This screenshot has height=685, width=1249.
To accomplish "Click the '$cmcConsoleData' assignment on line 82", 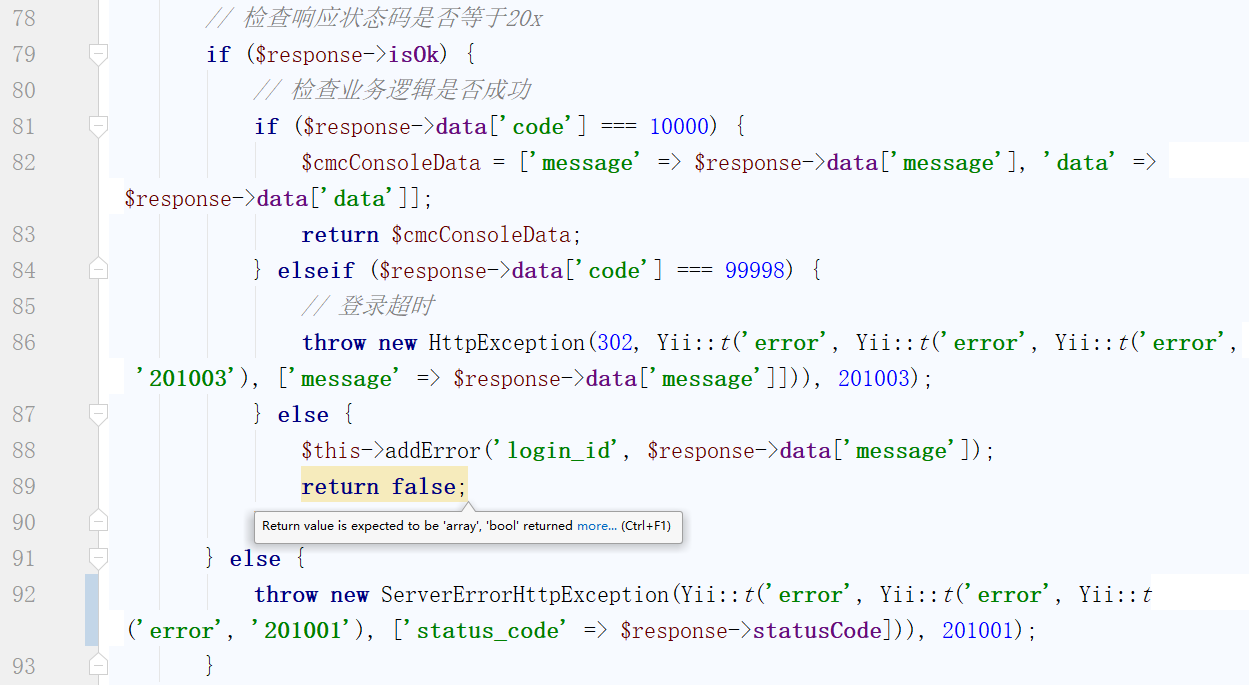I will point(391,162).
